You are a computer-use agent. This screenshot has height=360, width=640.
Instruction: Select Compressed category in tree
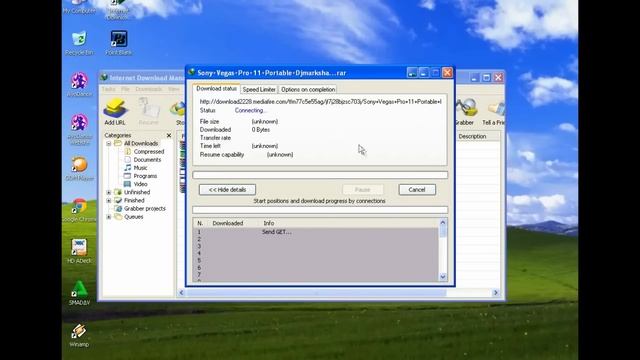click(149, 151)
